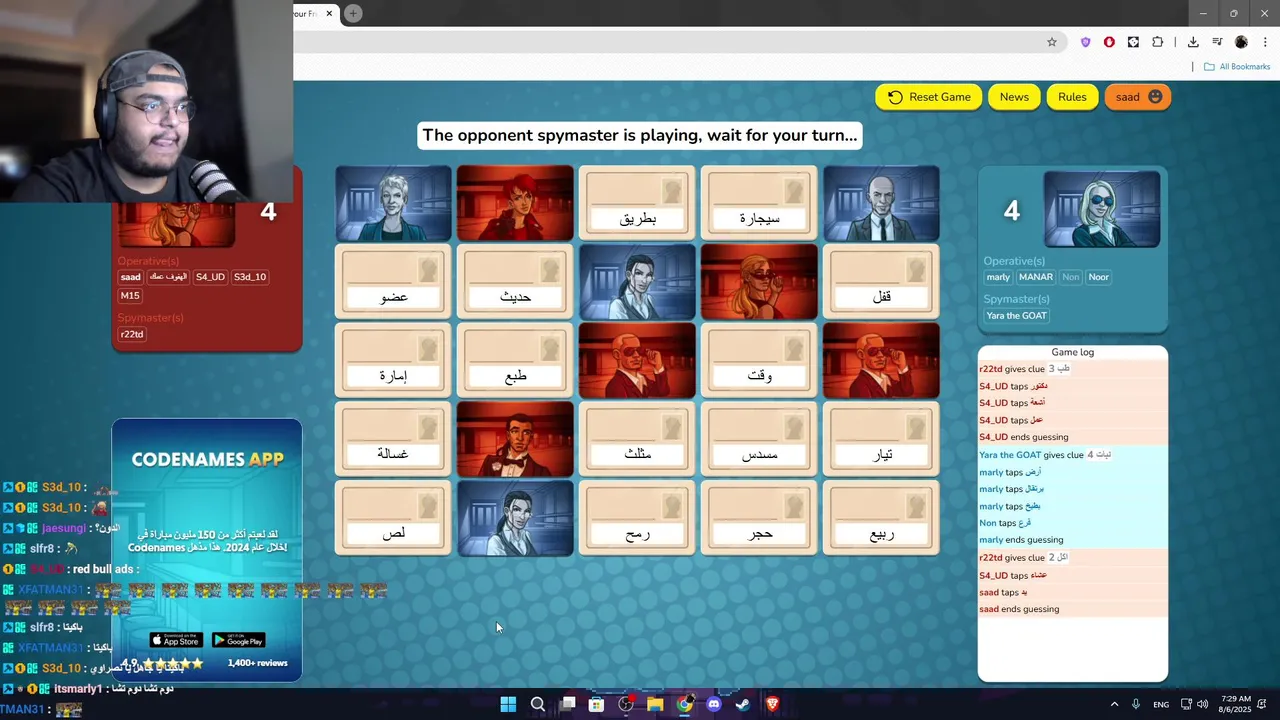Open Windows taskbar Search
The width and height of the screenshot is (1280, 720).
coord(538,704)
